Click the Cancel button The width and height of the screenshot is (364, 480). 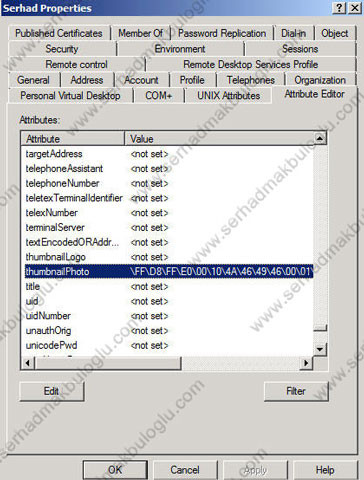tap(185, 470)
